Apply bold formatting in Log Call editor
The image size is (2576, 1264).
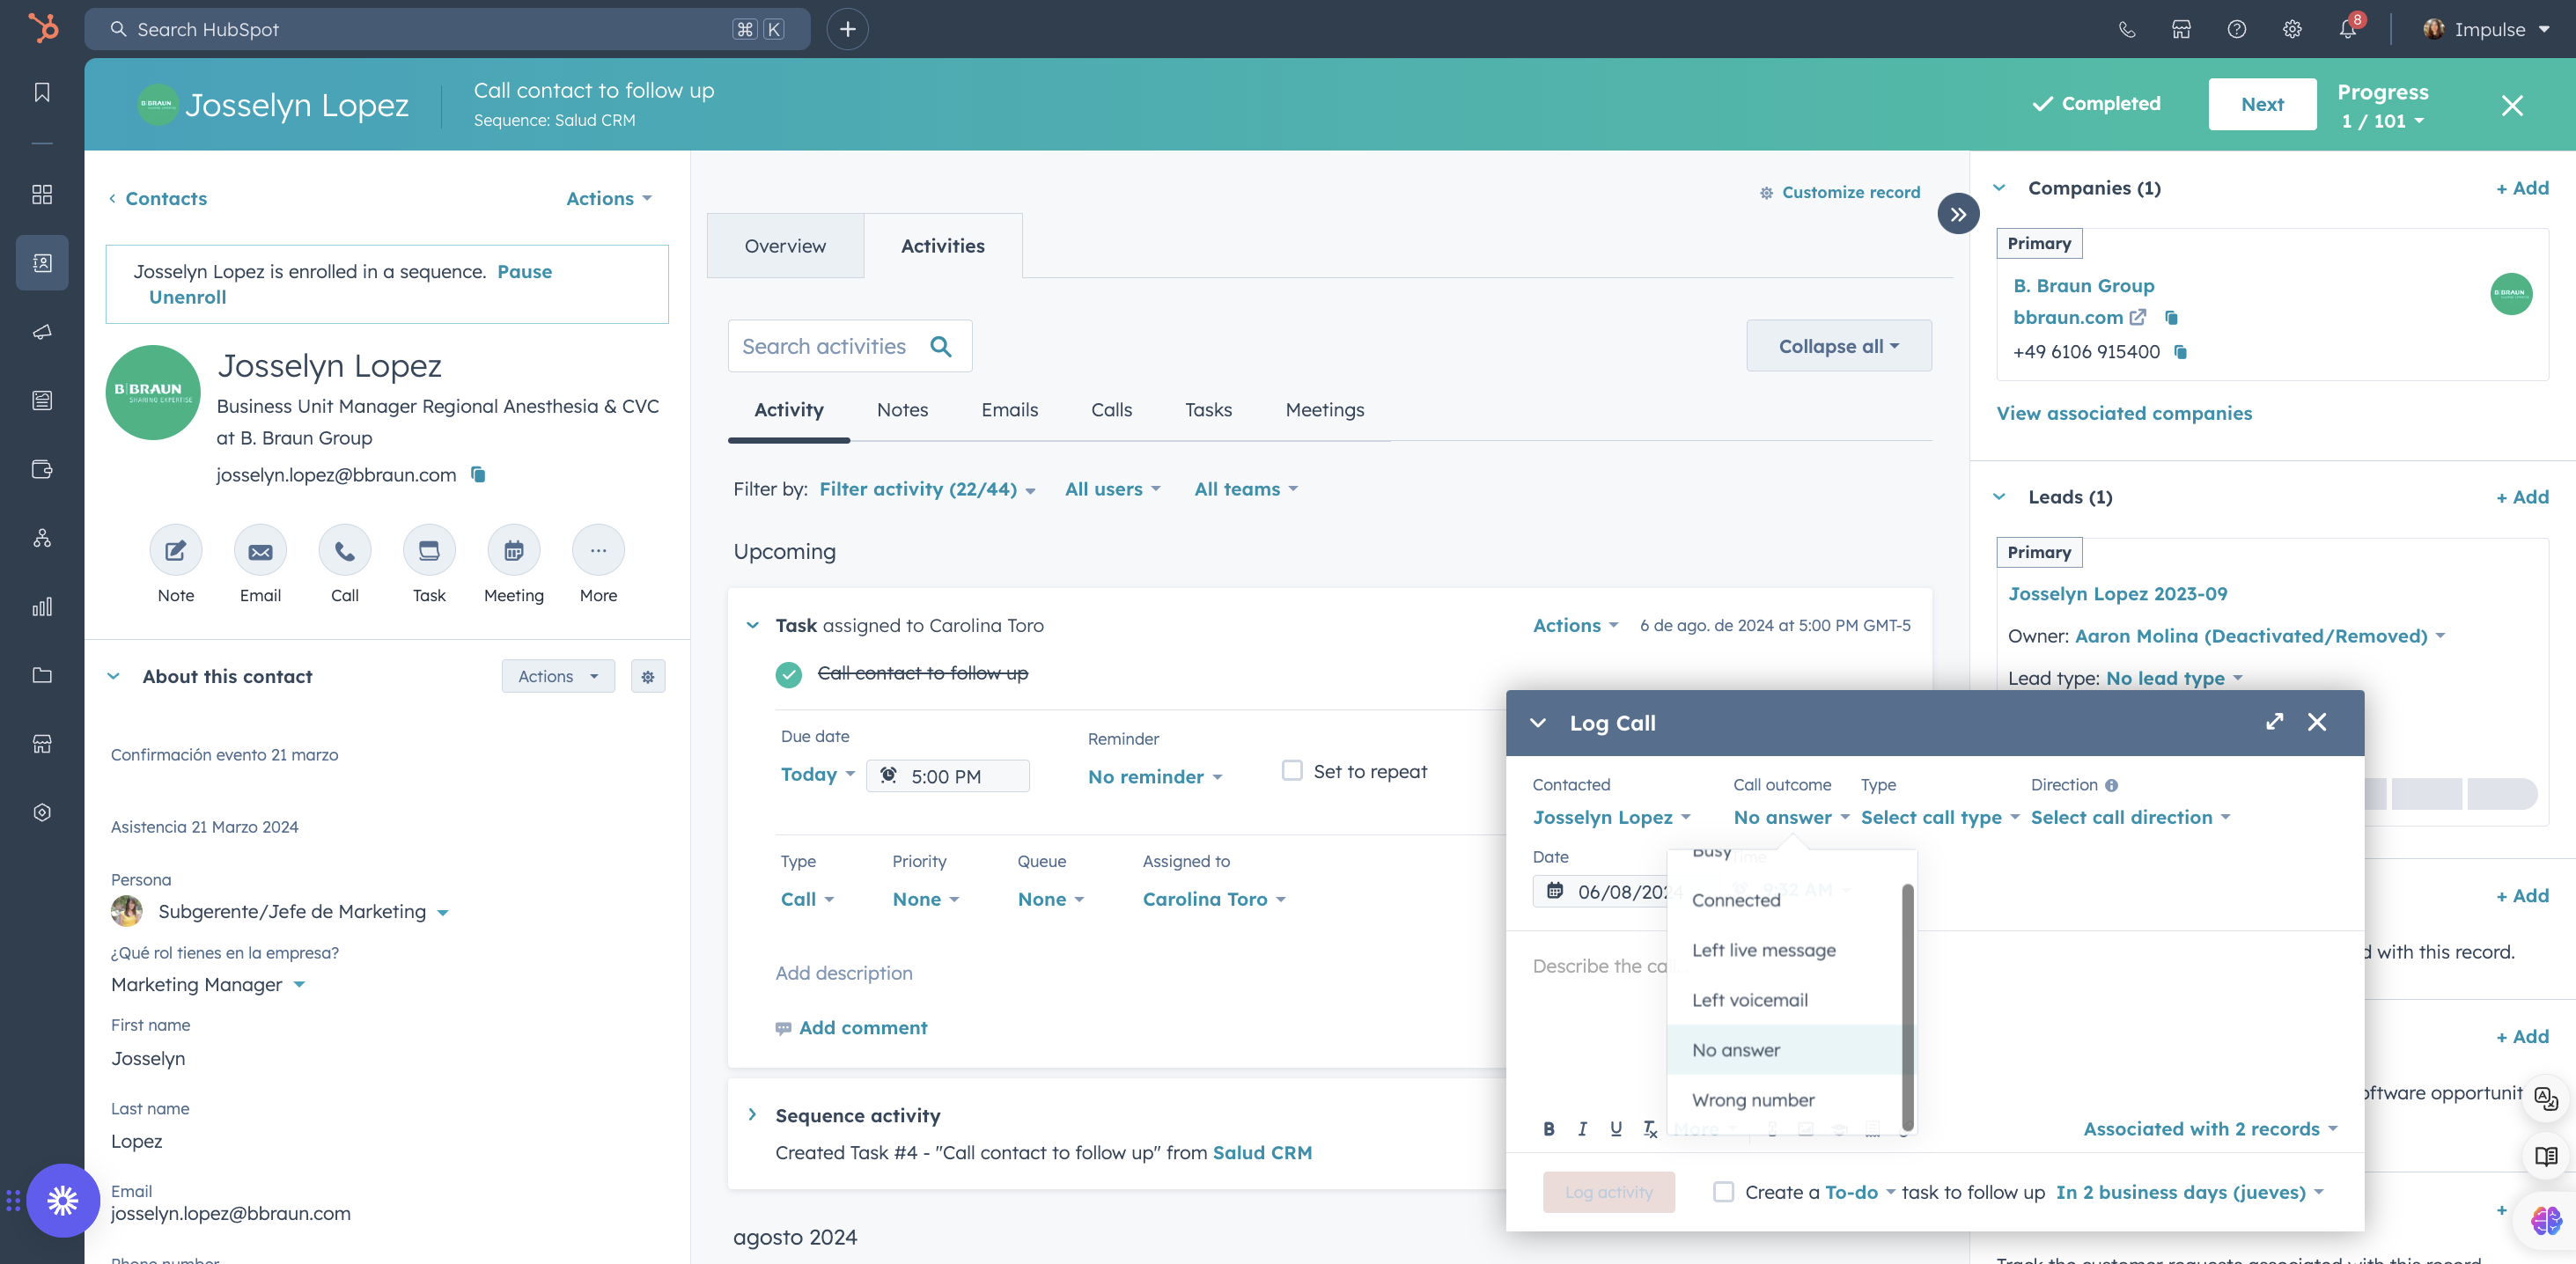pos(1548,1129)
